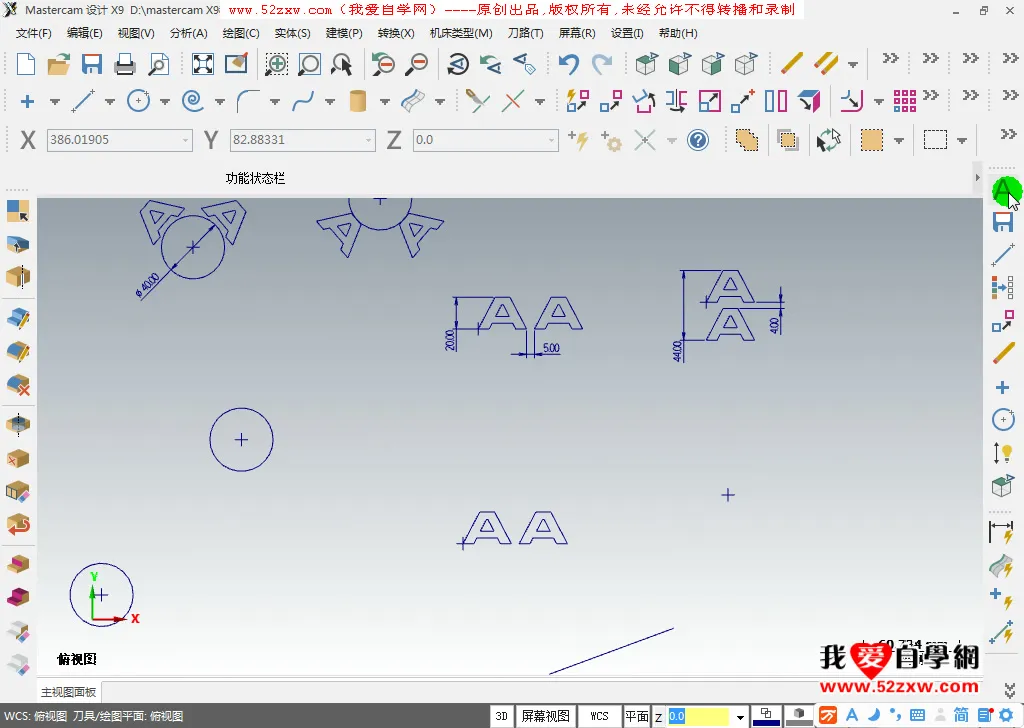The height and width of the screenshot is (728, 1024).
Task: Toggle the 平面 plane button
Action: pos(636,716)
